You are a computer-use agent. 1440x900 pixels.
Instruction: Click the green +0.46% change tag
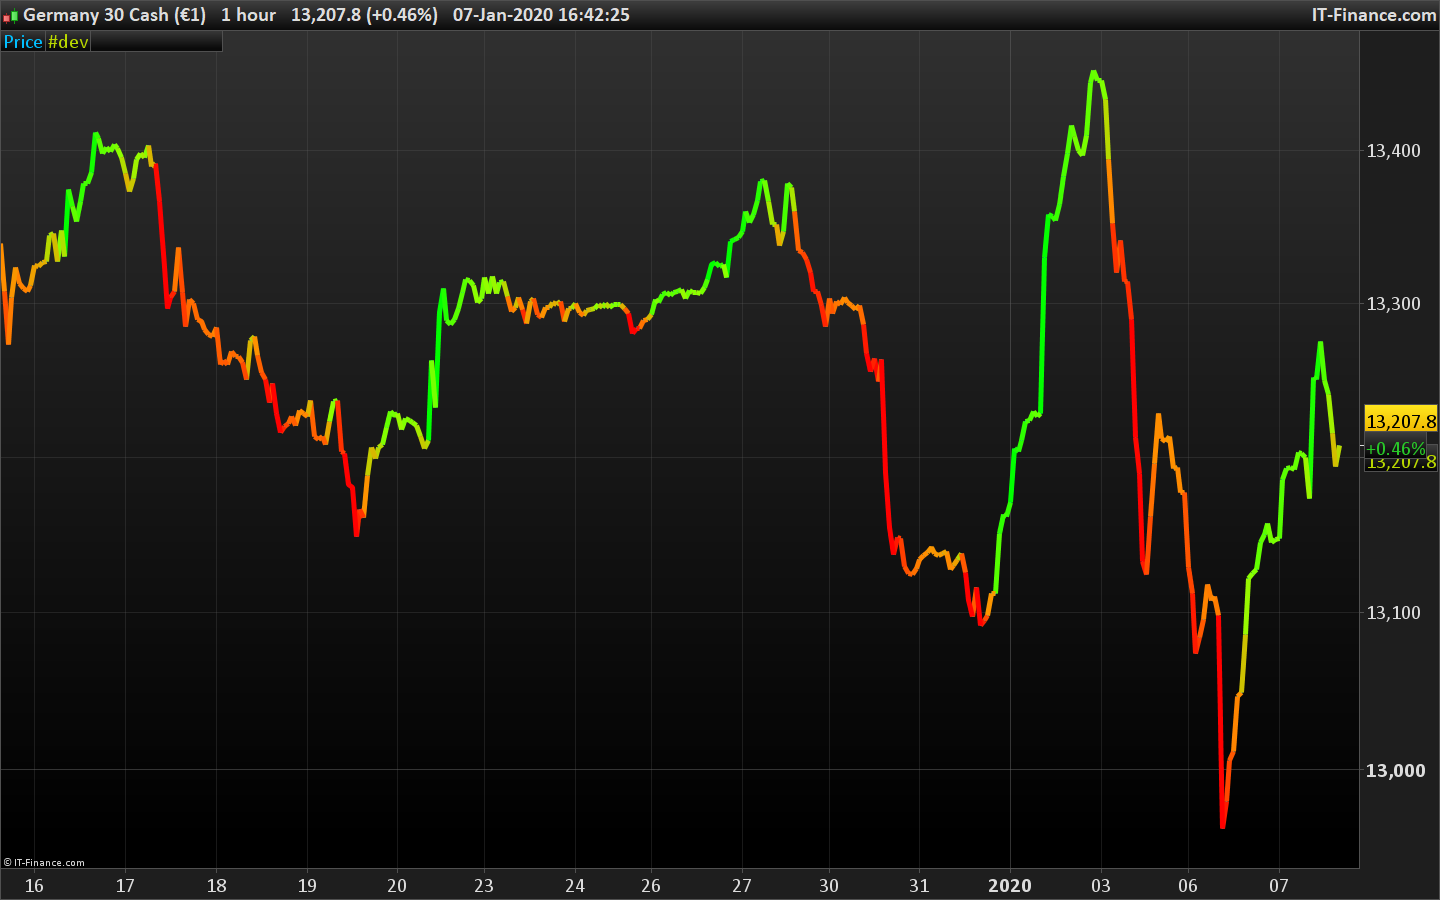[x=1395, y=448]
